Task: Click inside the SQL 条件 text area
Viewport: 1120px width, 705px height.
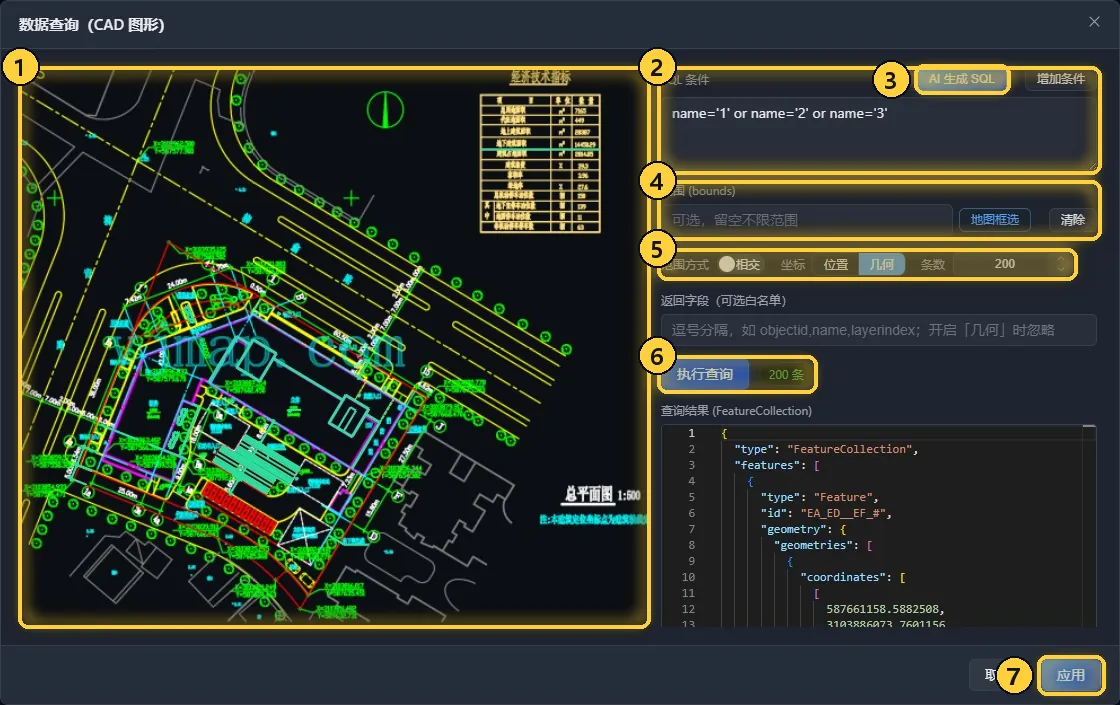Action: [879, 134]
